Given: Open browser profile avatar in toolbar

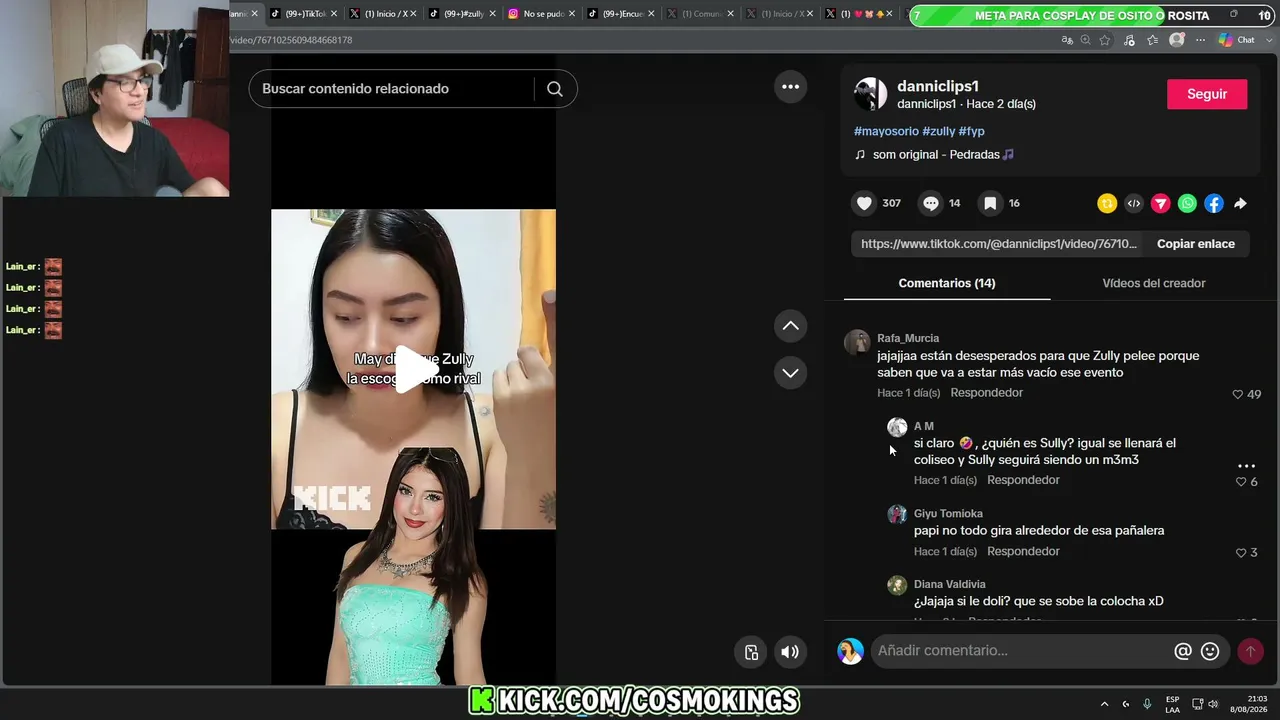Looking at the screenshot, I should point(1177,40).
